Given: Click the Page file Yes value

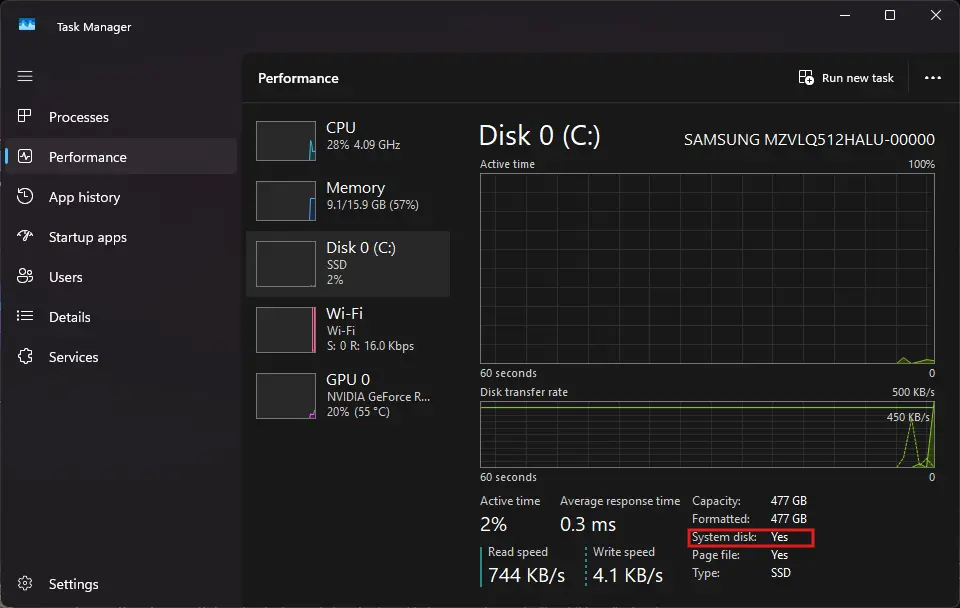Looking at the screenshot, I should coord(779,555).
